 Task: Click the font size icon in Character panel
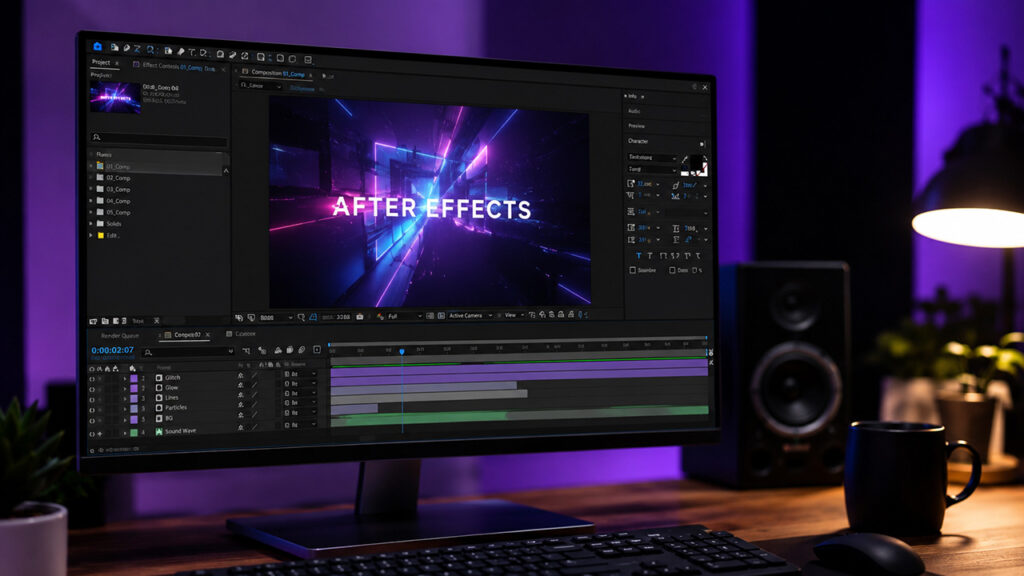[631, 184]
